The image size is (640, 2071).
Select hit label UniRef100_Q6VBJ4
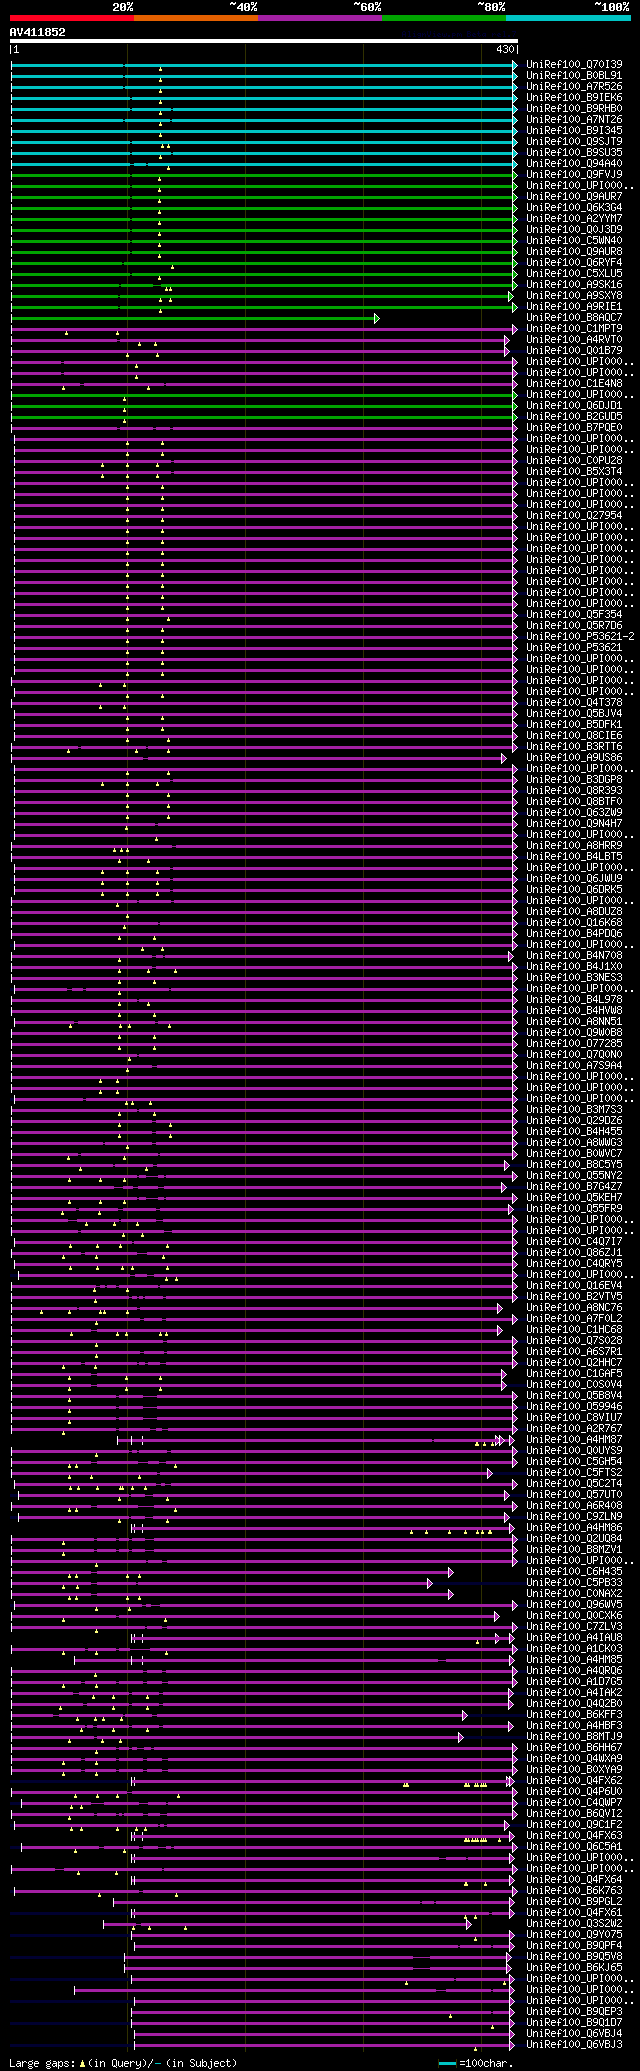(574, 2033)
